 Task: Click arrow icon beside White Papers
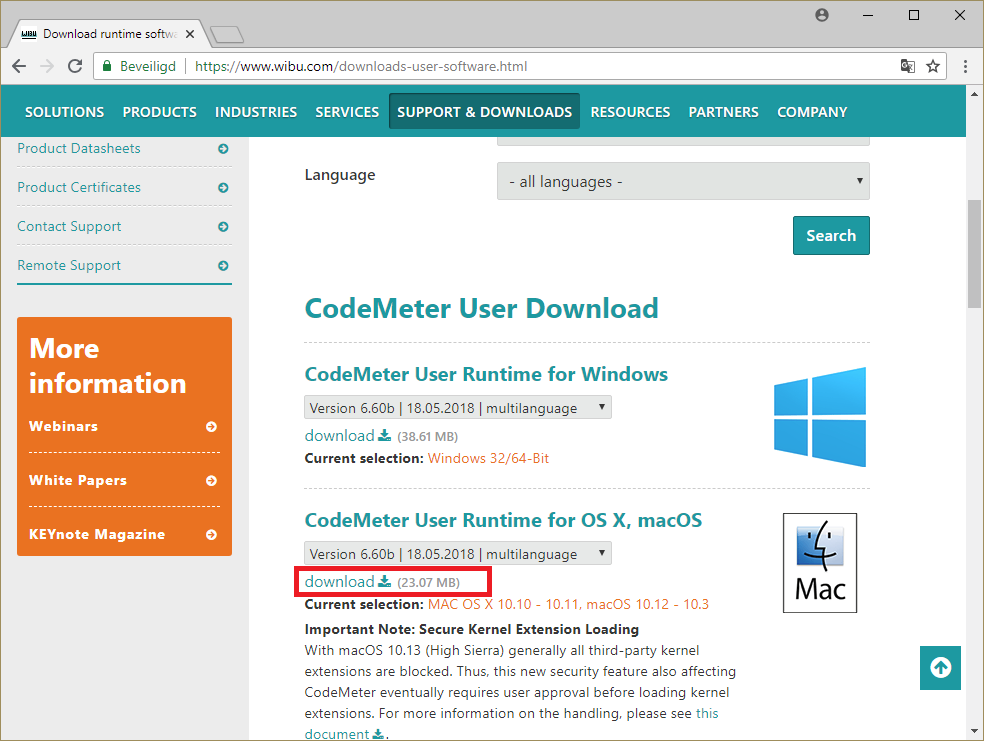tap(211, 481)
